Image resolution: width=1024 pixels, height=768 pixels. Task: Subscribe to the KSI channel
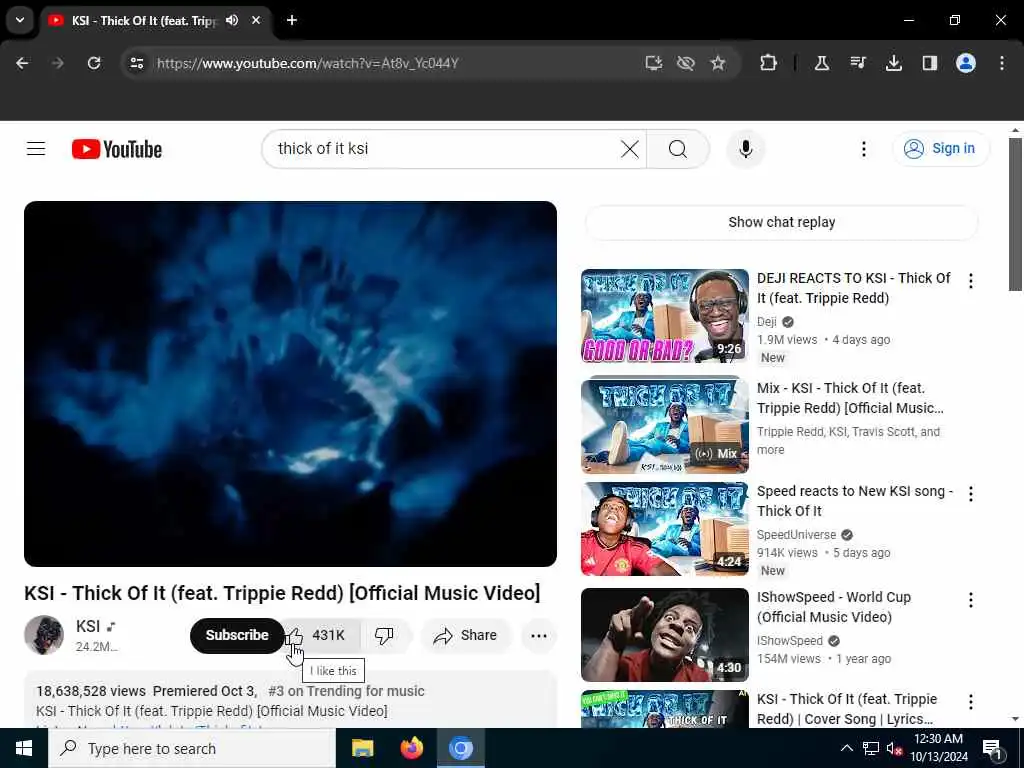[x=237, y=635]
